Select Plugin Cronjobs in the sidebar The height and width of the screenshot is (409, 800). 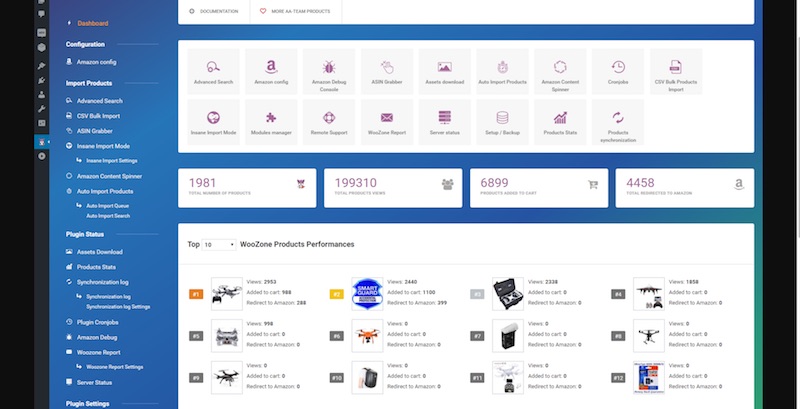point(97,322)
